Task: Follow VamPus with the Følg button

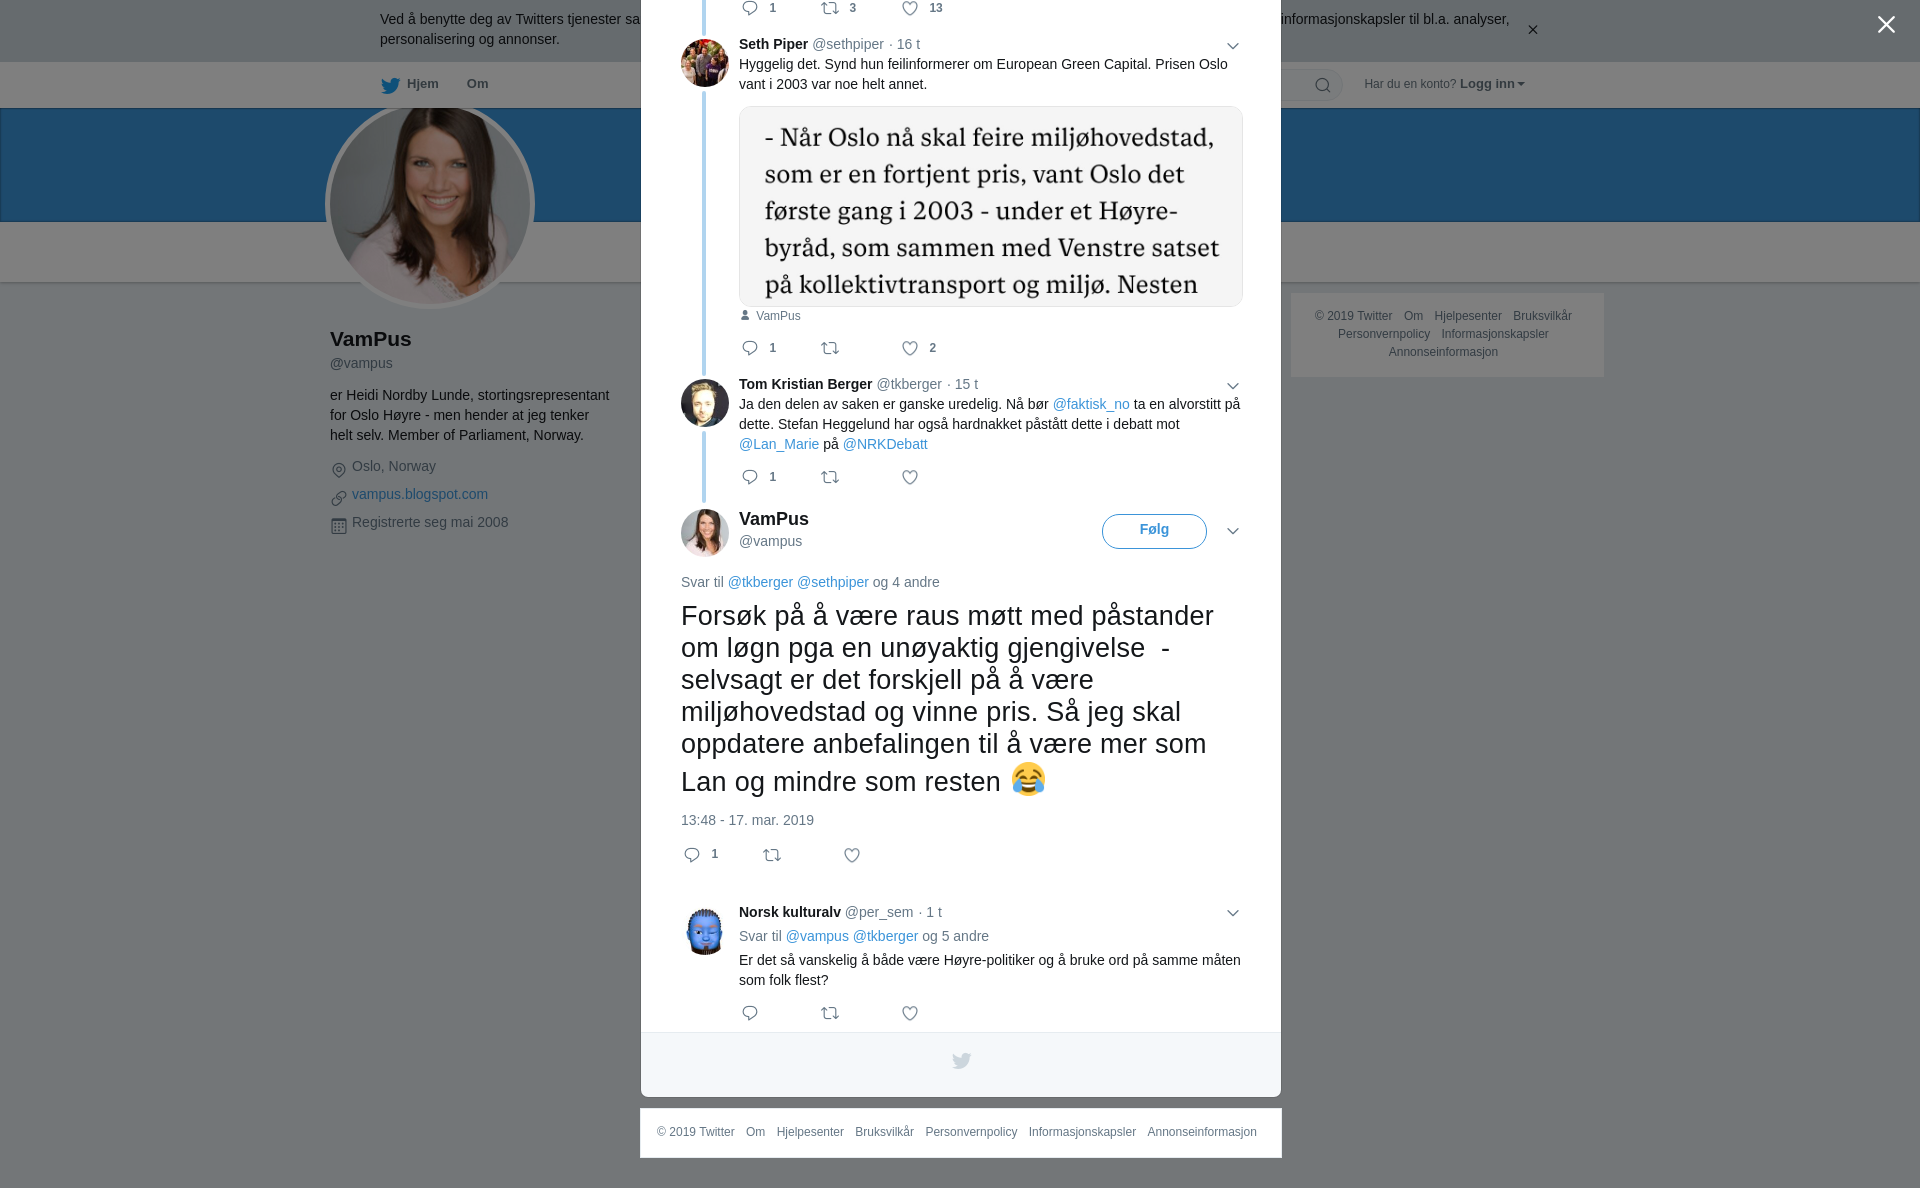Action: 1154,531
